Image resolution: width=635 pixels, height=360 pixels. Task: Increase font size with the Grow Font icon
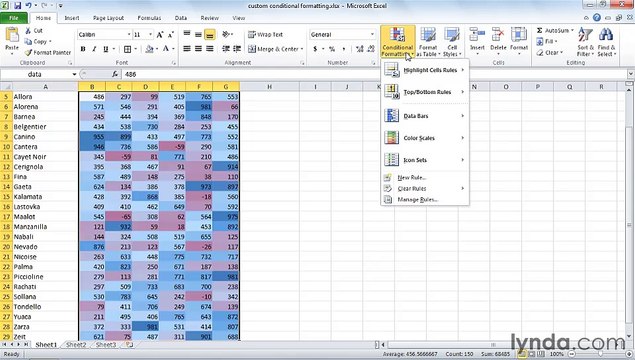[x=160, y=35]
